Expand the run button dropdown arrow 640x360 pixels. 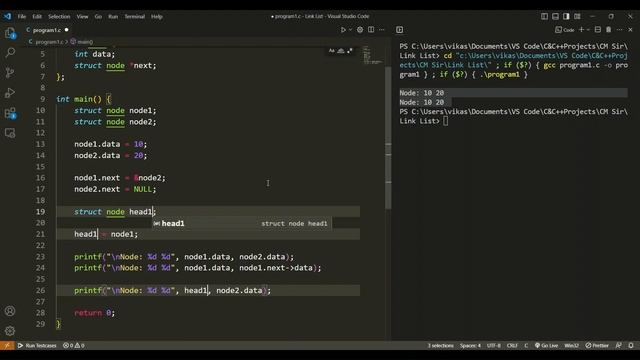350,30
